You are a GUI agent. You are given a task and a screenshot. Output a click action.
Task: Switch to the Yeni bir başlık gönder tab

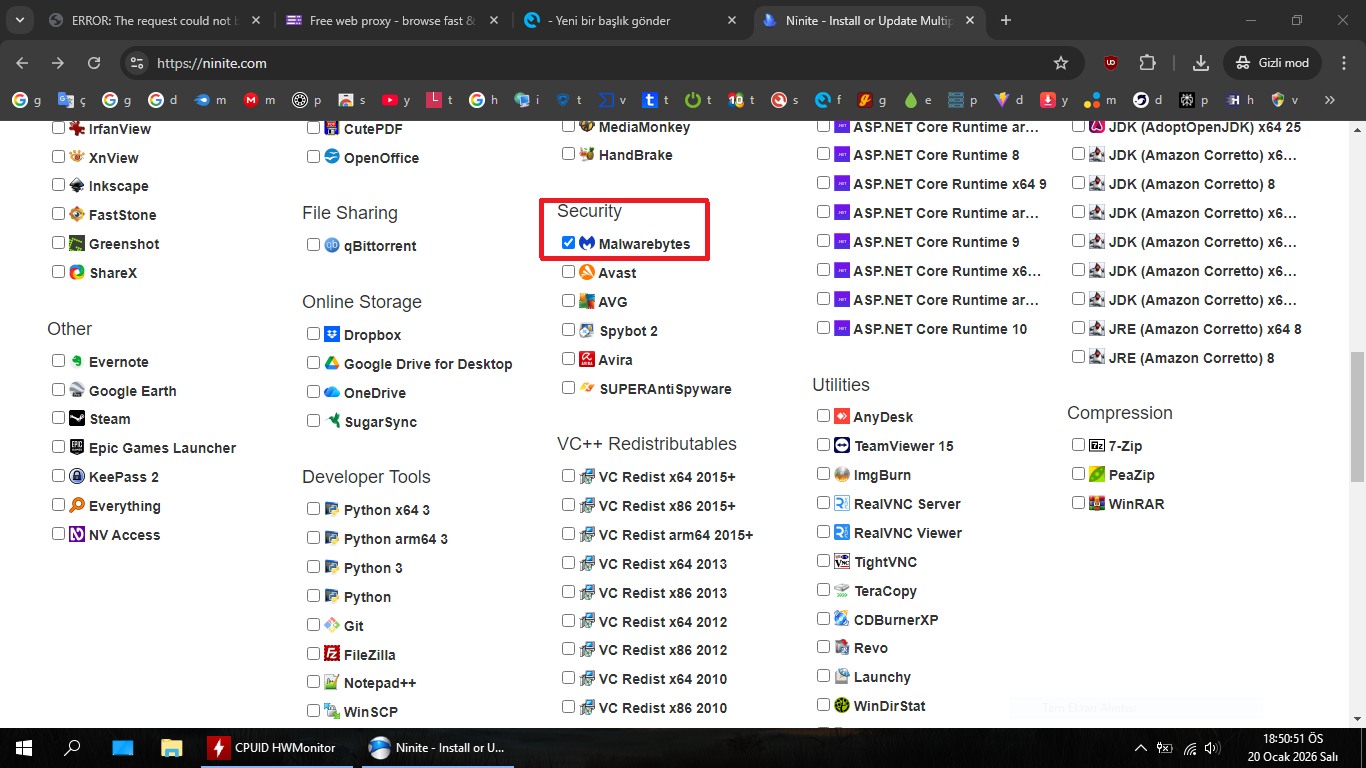tap(631, 21)
